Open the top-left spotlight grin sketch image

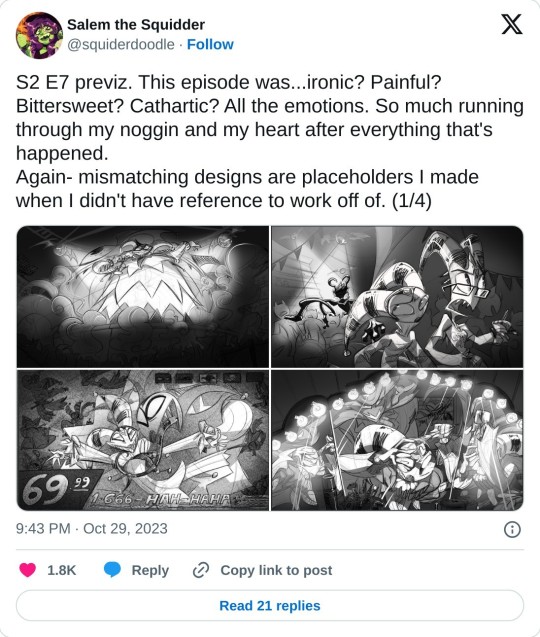point(143,297)
